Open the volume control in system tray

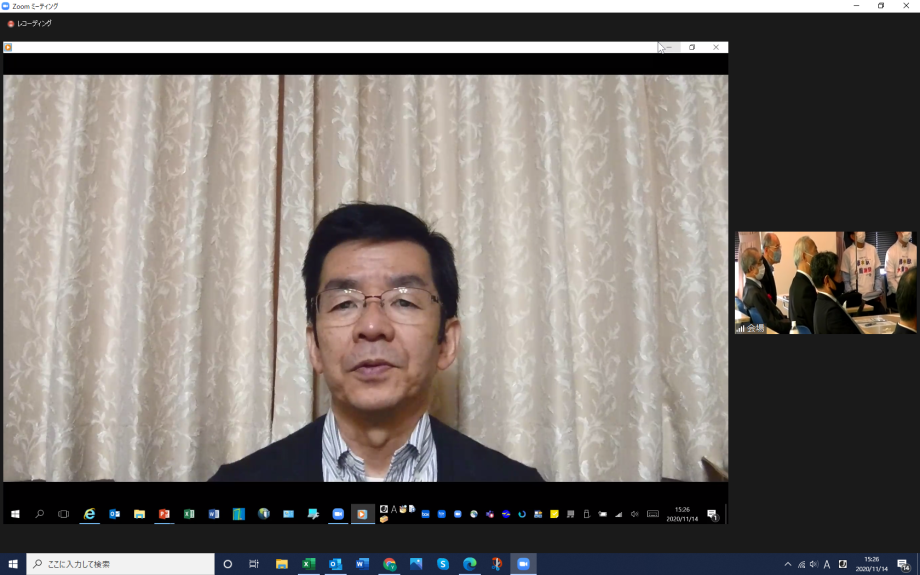813,564
